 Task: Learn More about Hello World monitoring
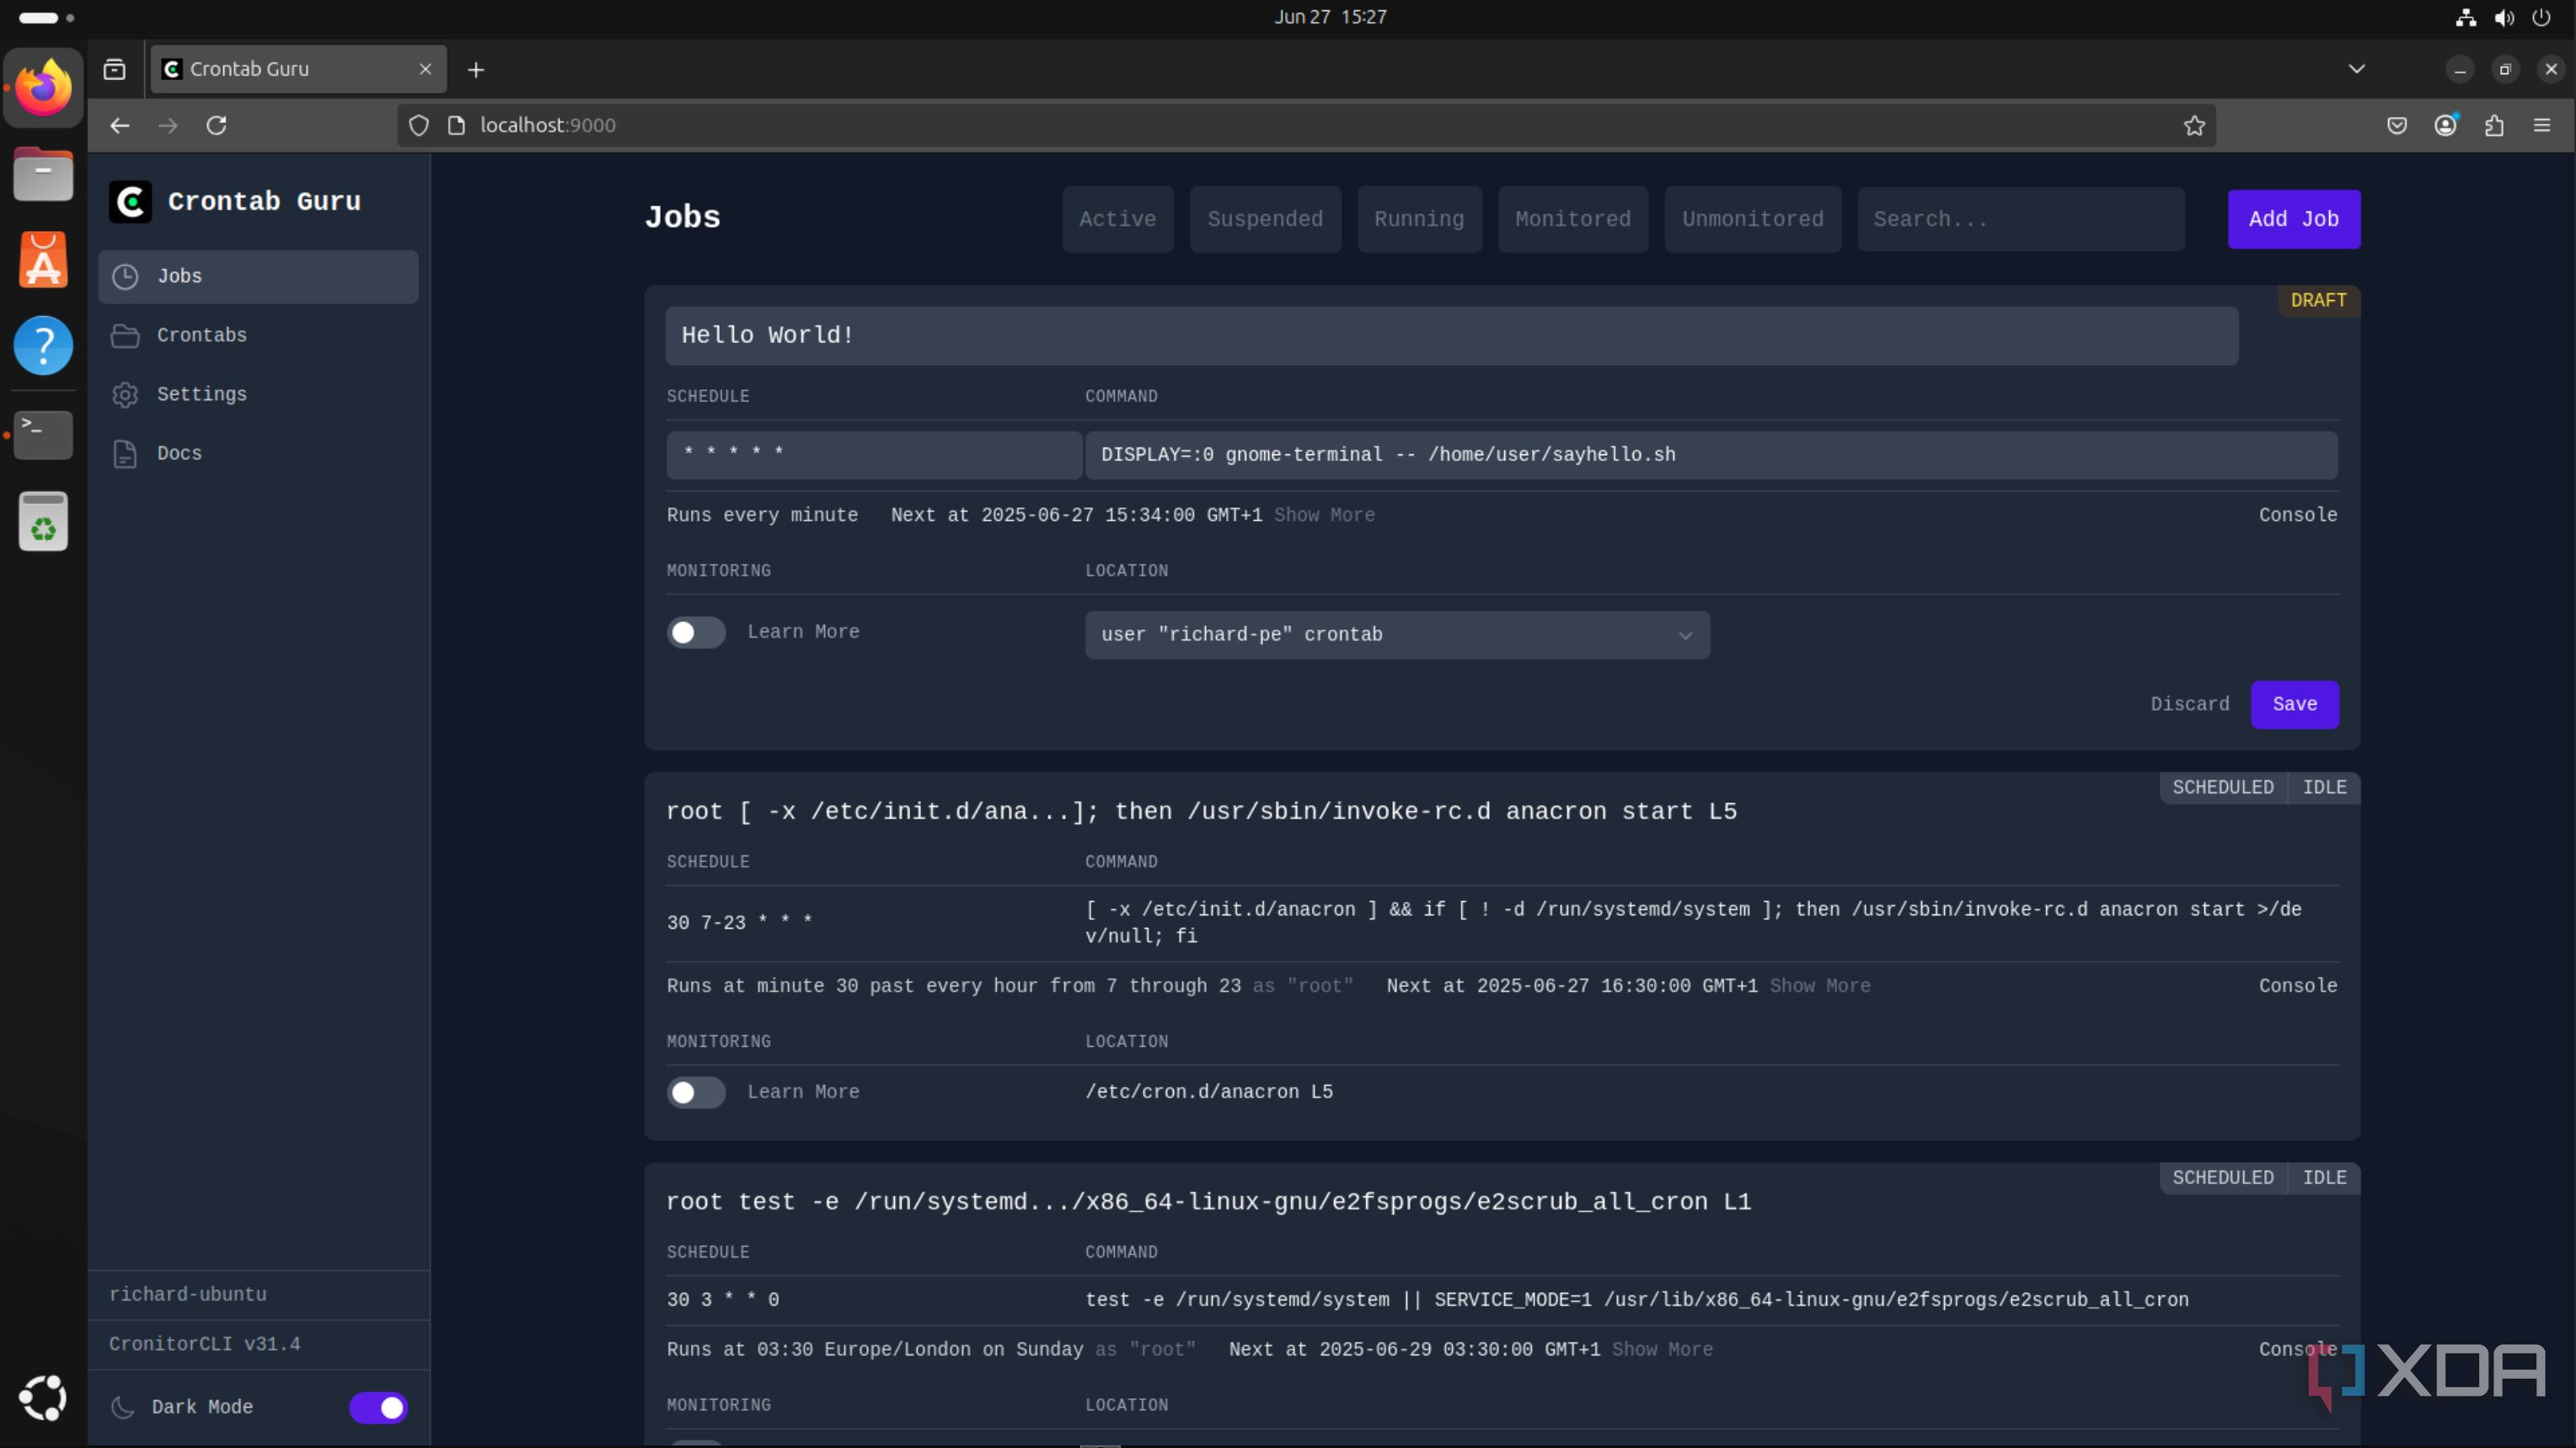(x=803, y=632)
